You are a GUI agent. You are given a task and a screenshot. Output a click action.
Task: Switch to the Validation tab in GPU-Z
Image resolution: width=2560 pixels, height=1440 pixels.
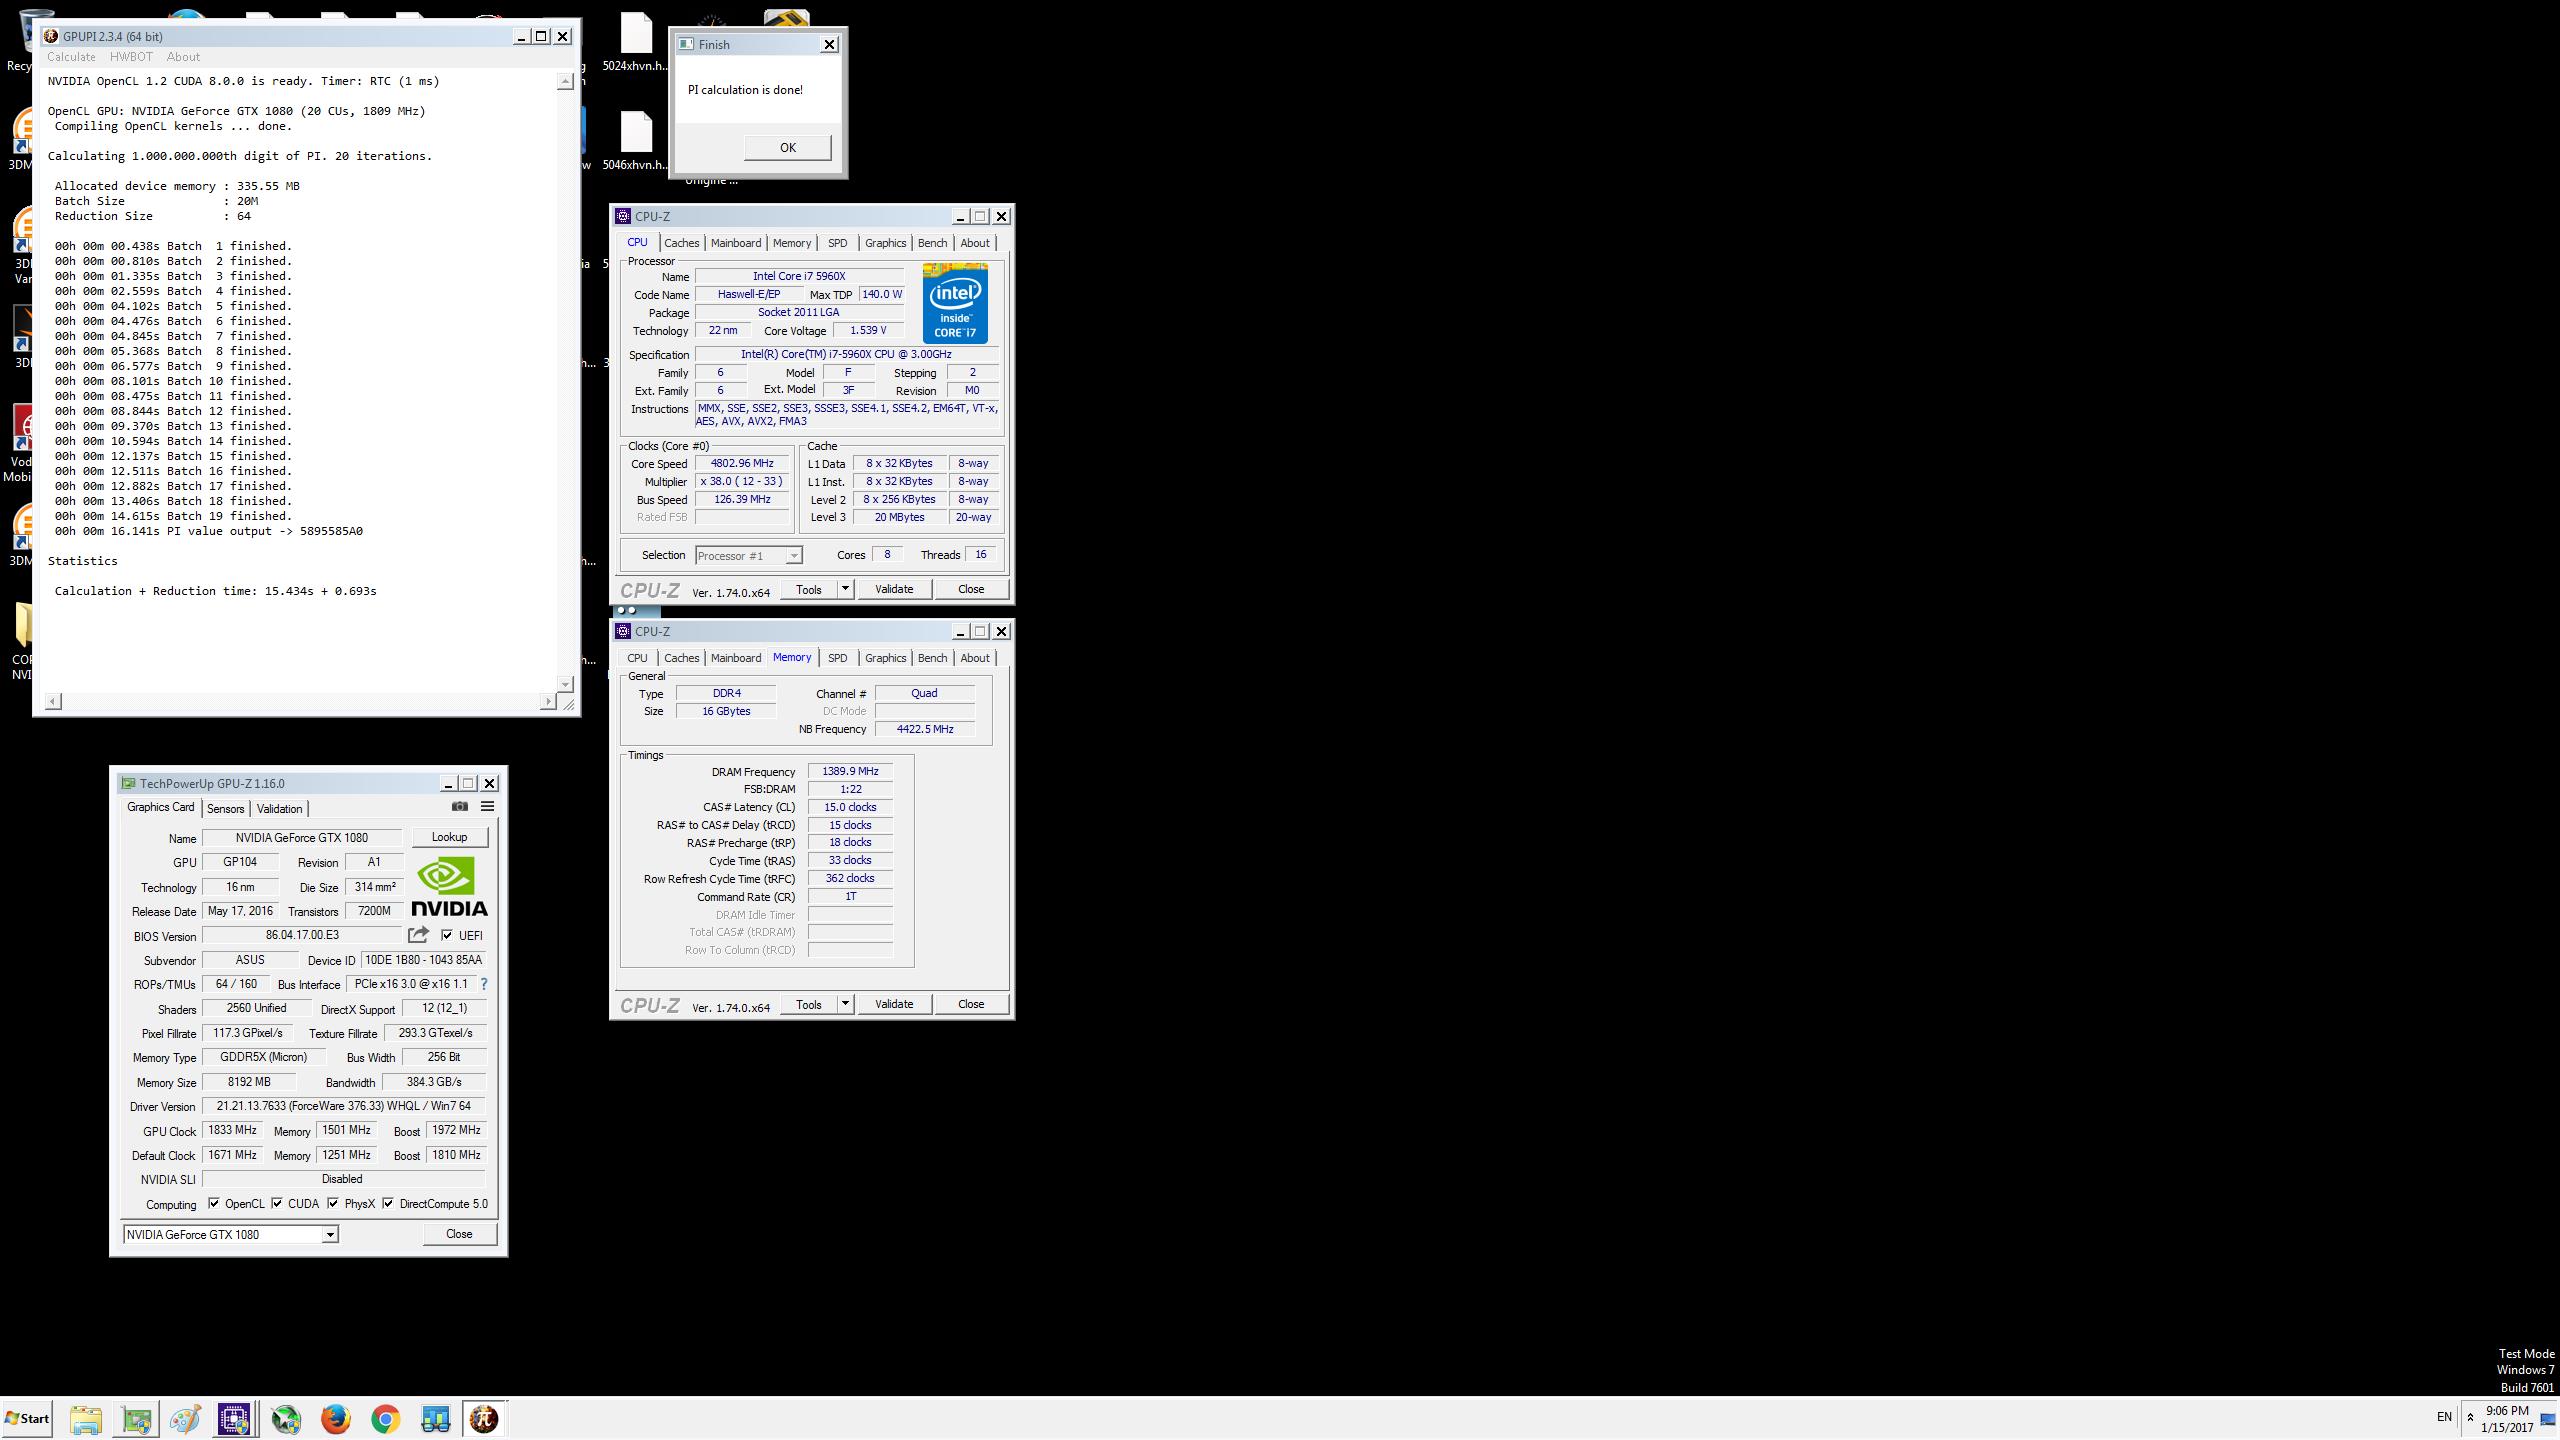point(279,808)
